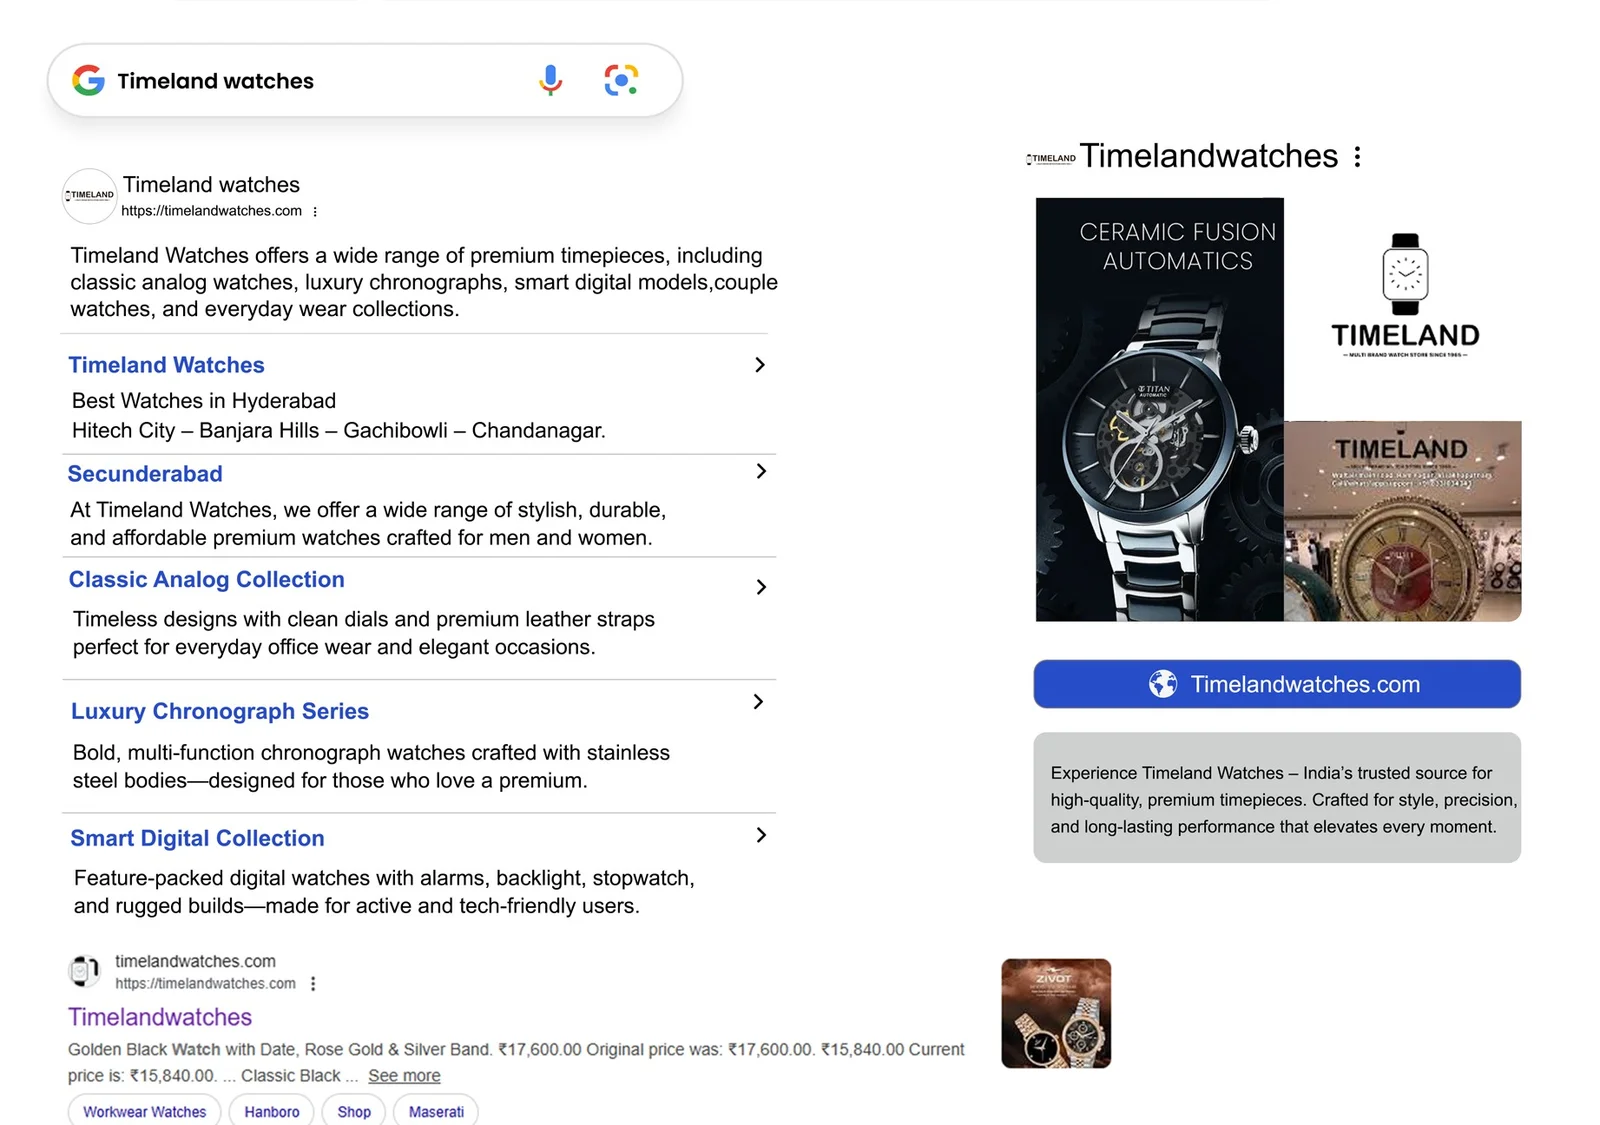Click the Timeland round site favicon
The height and width of the screenshot is (1125, 1600).
[x=90, y=196]
